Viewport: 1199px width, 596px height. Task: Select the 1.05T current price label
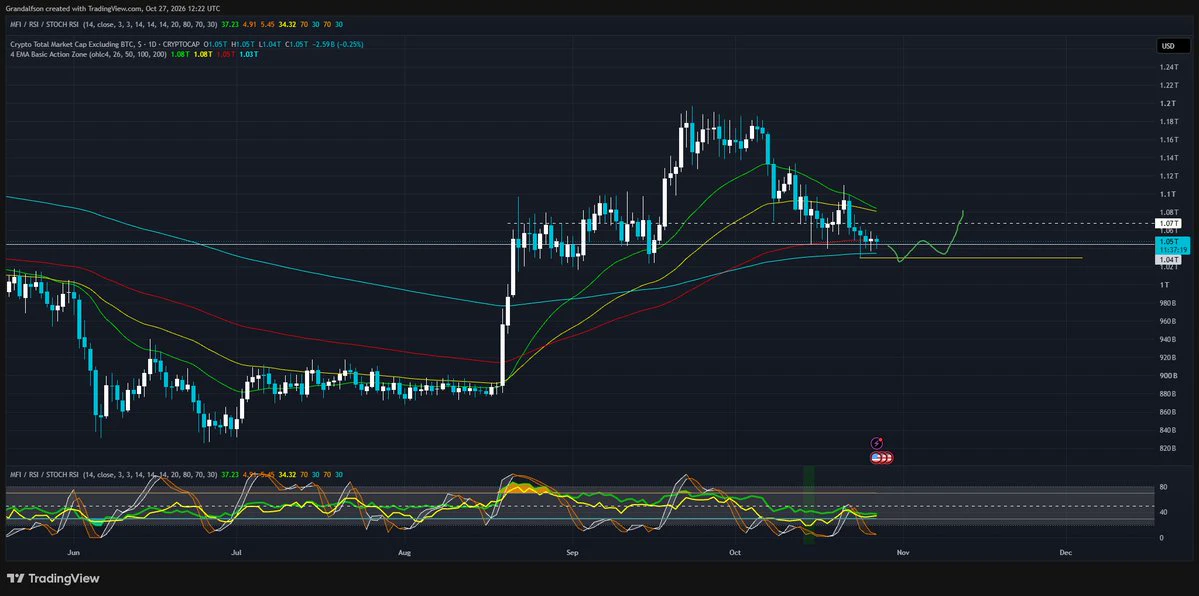pos(1168,241)
